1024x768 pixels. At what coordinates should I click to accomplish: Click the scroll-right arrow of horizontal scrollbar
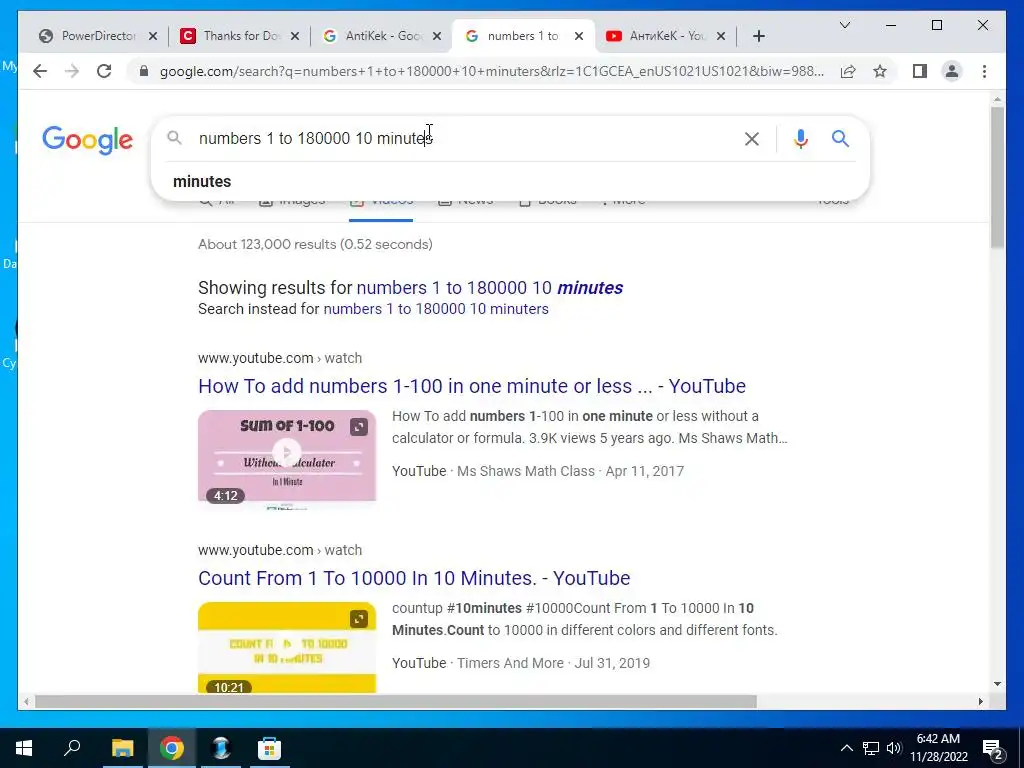pyautogui.click(x=980, y=702)
